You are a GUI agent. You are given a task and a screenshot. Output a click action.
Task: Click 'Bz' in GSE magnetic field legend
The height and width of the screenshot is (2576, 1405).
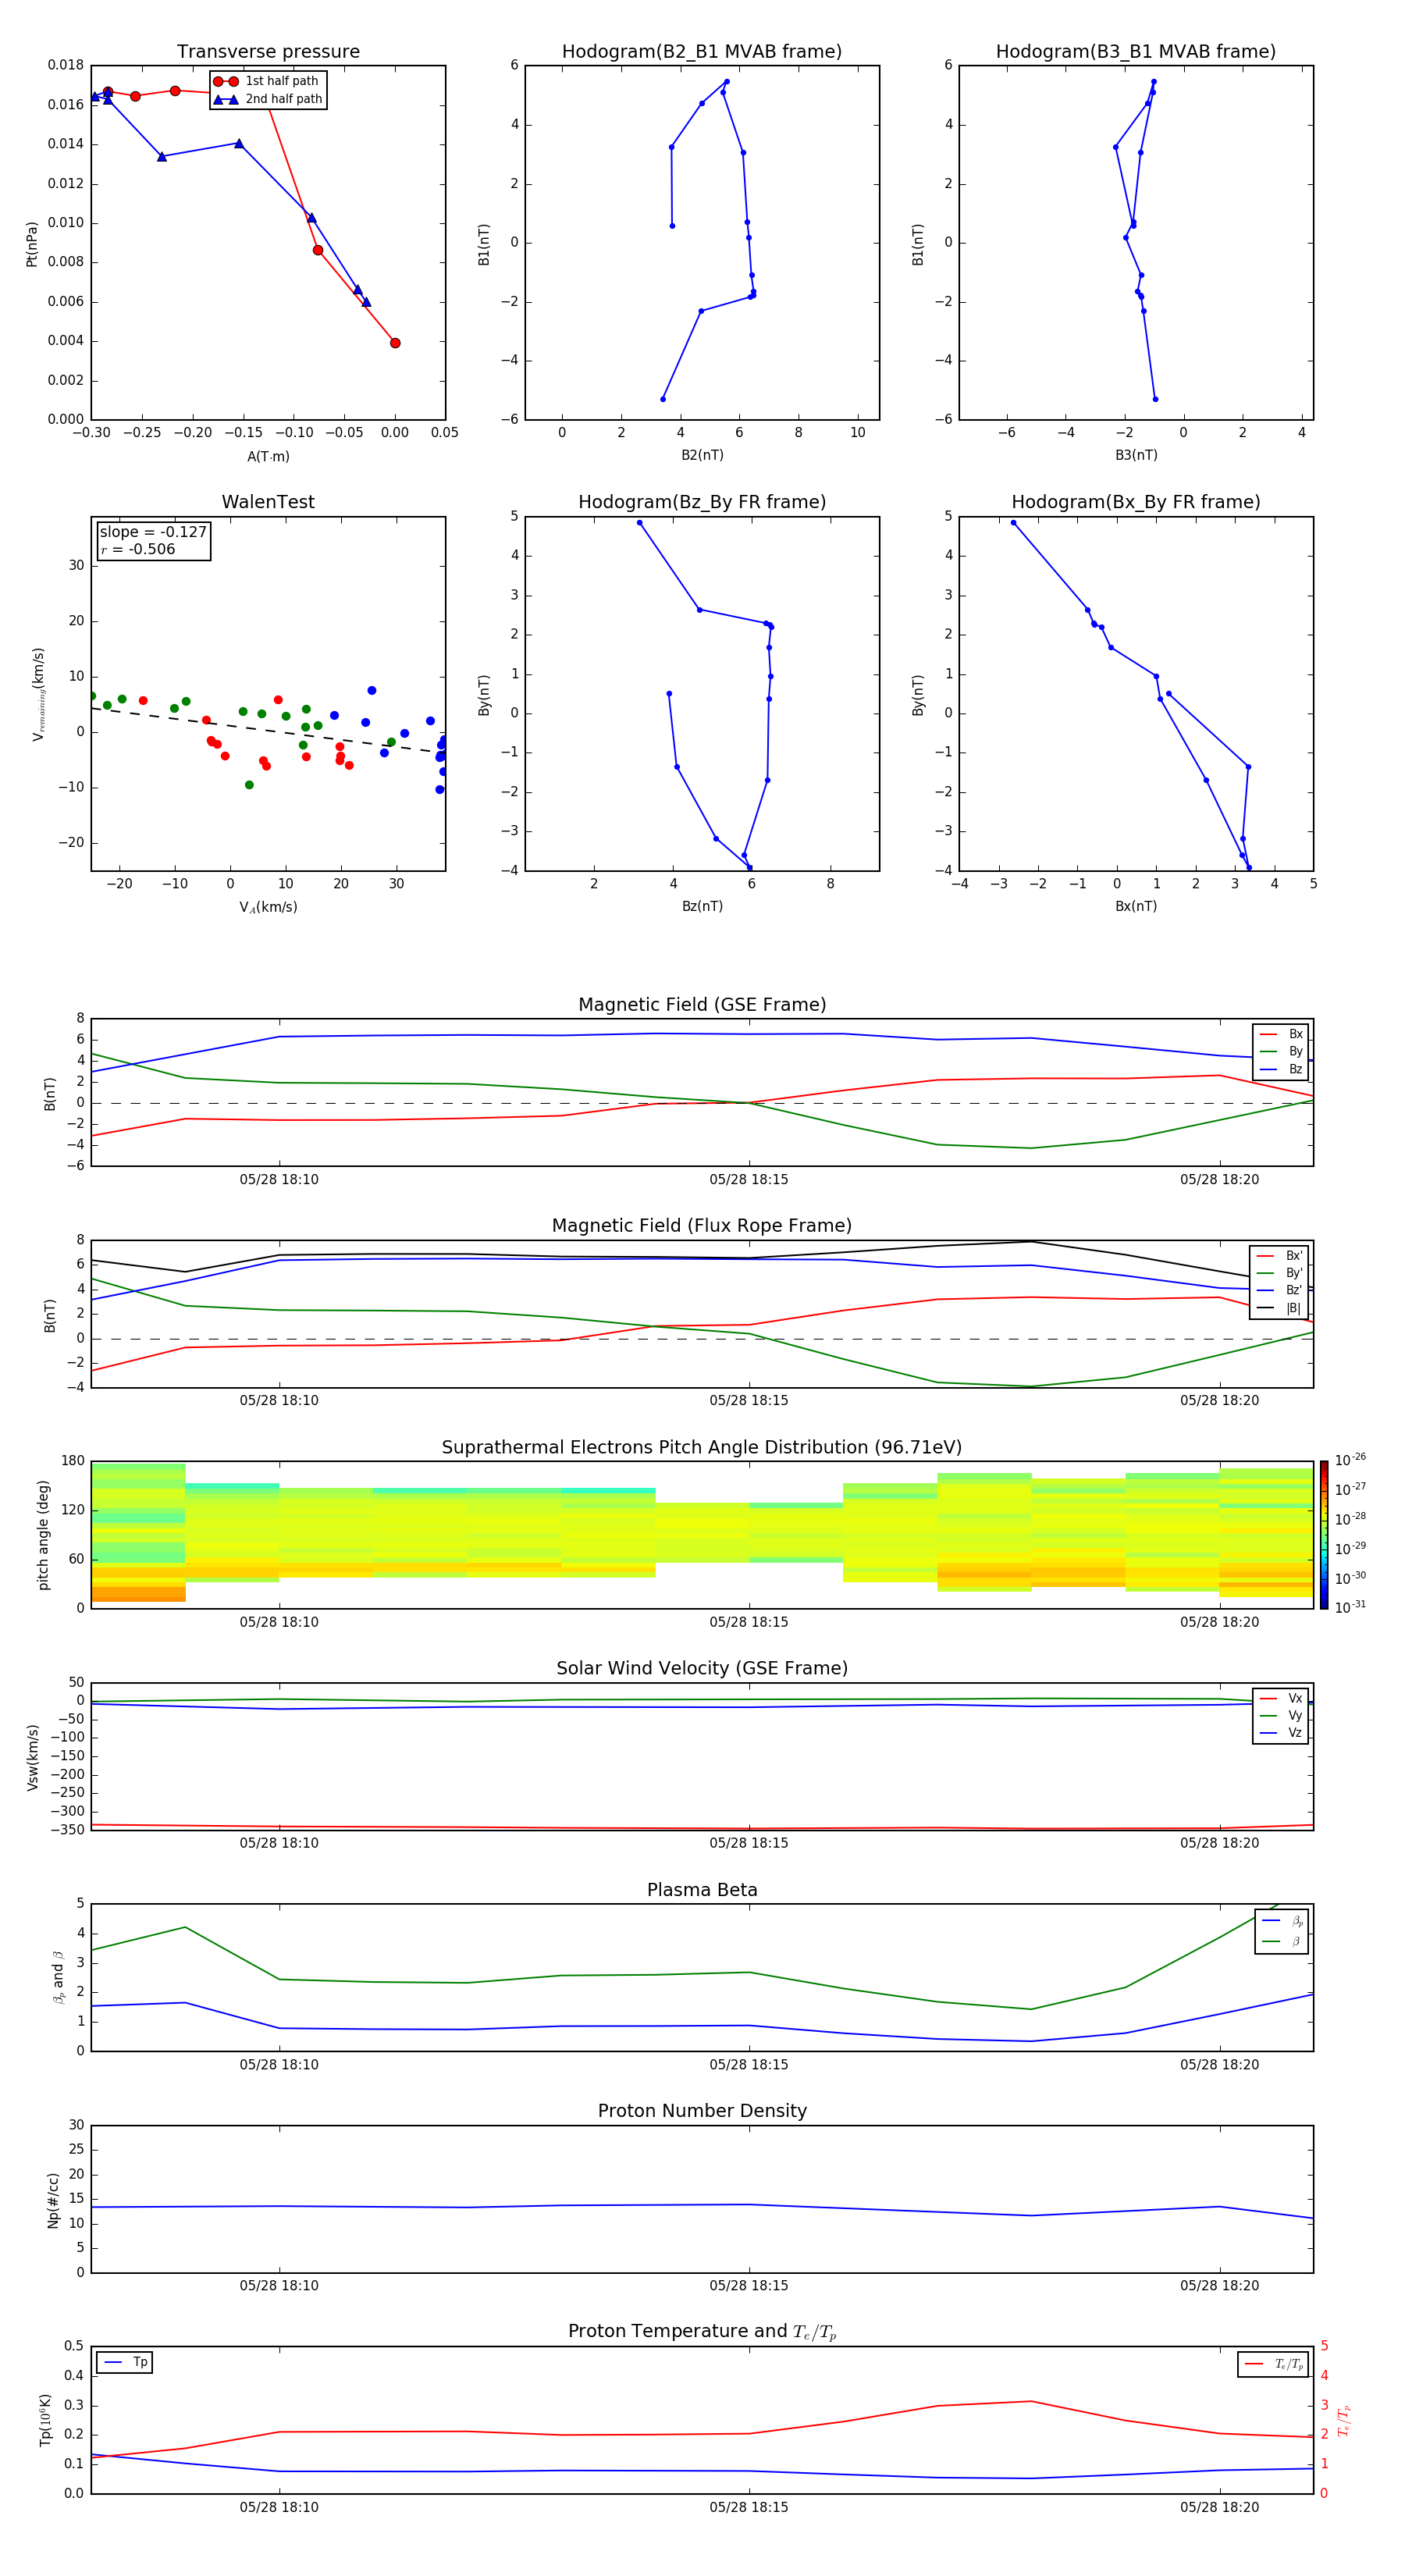[x=1295, y=1069]
